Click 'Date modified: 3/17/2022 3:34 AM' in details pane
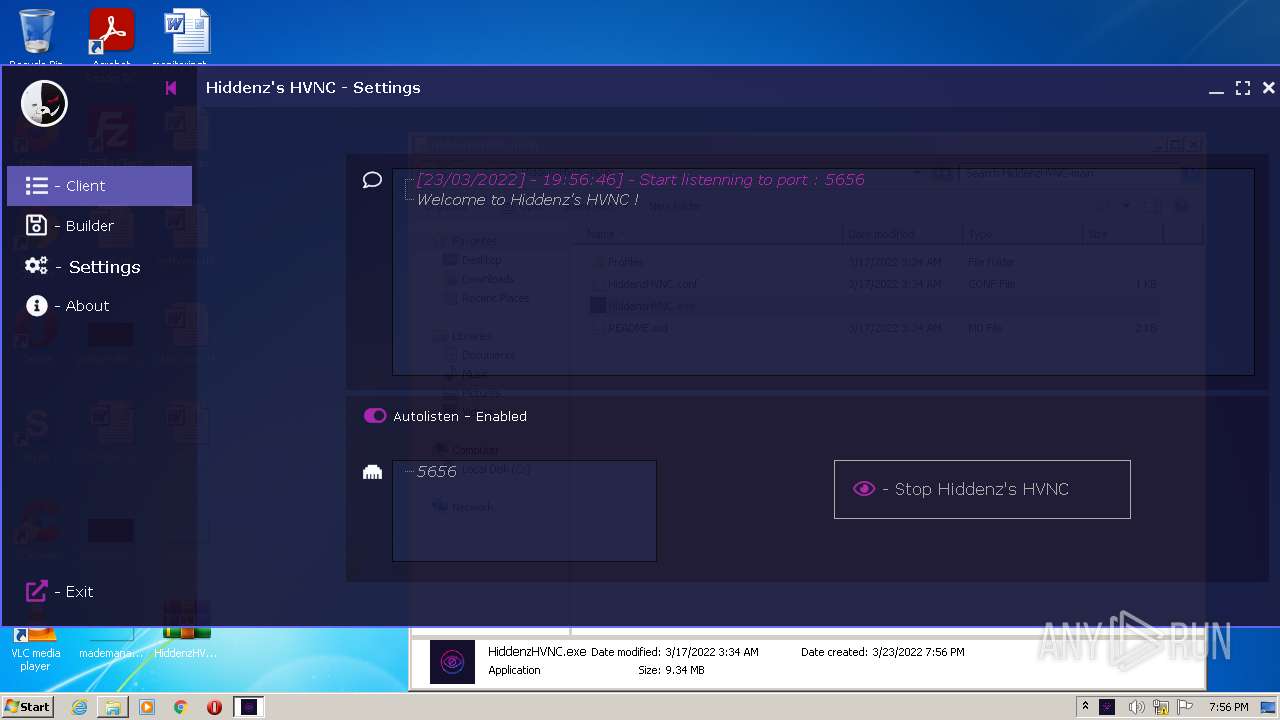This screenshot has height=720, width=1280. [x=675, y=652]
